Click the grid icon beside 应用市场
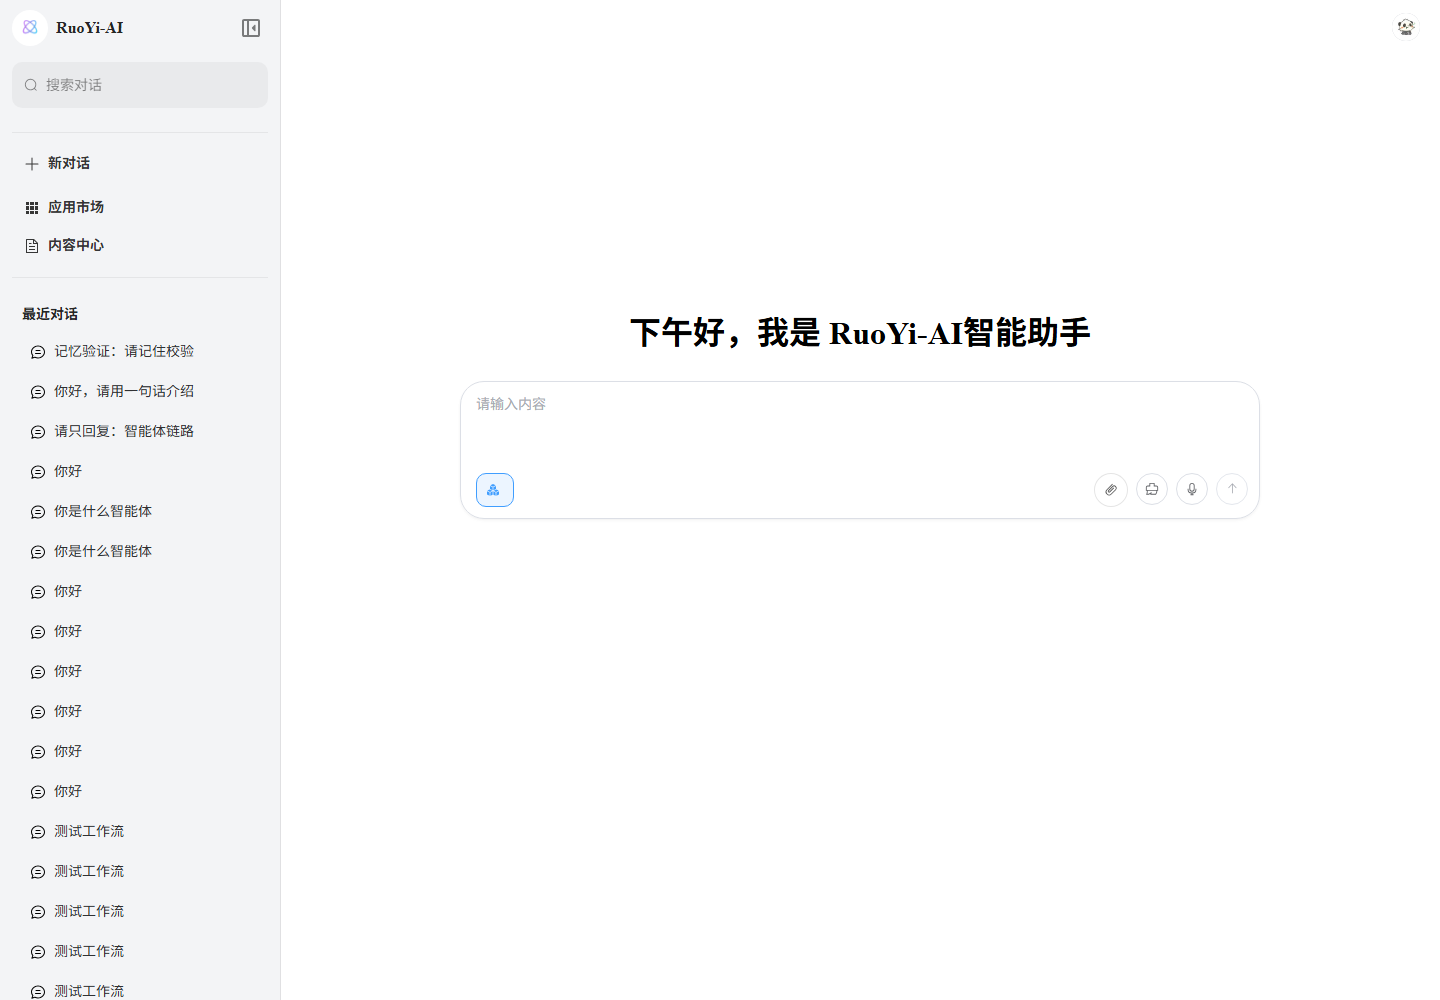1440x1000 pixels. pos(32,208)
